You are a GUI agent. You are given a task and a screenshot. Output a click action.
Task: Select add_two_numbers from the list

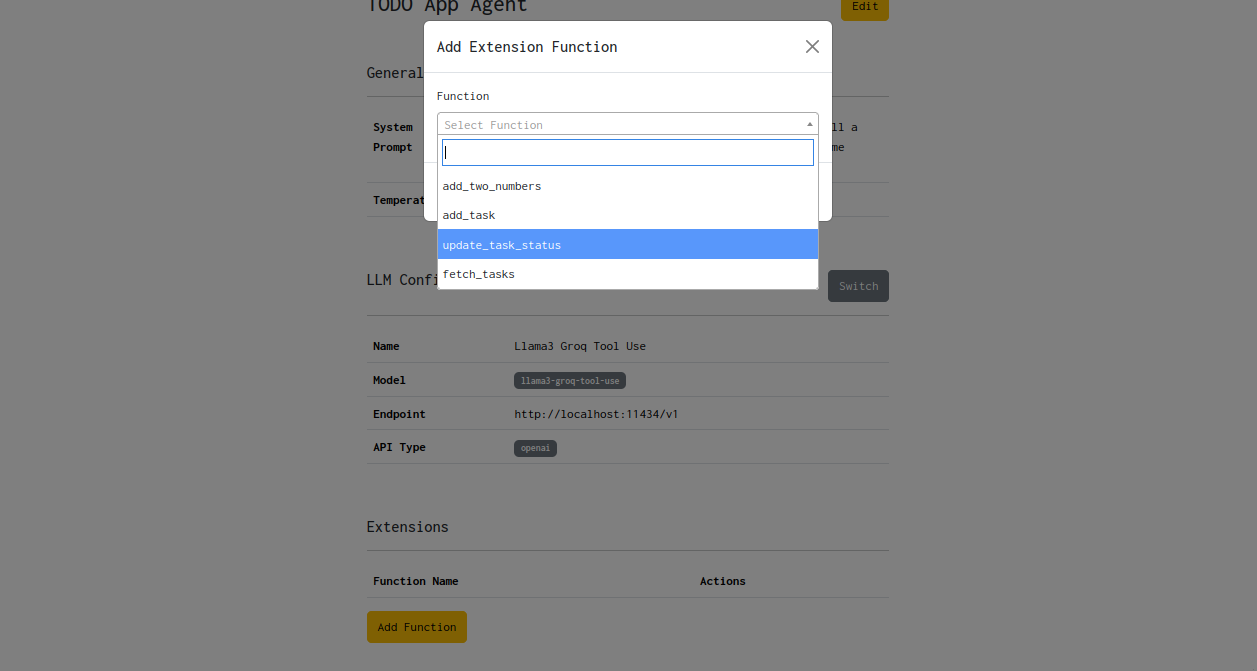[x=491, y=186]
